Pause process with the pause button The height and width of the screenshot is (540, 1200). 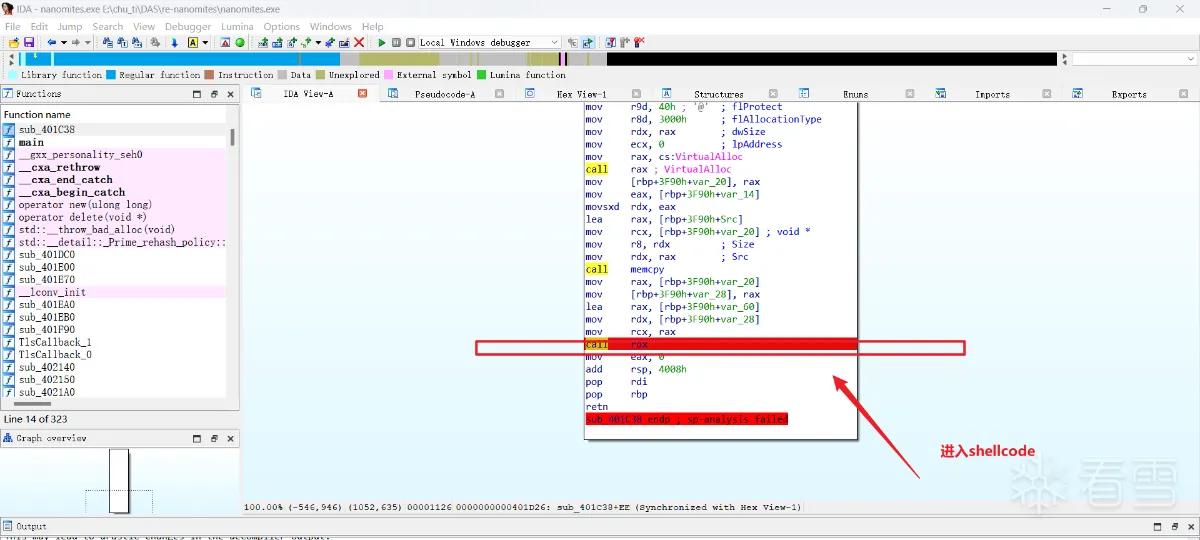(x=396, y=43)
